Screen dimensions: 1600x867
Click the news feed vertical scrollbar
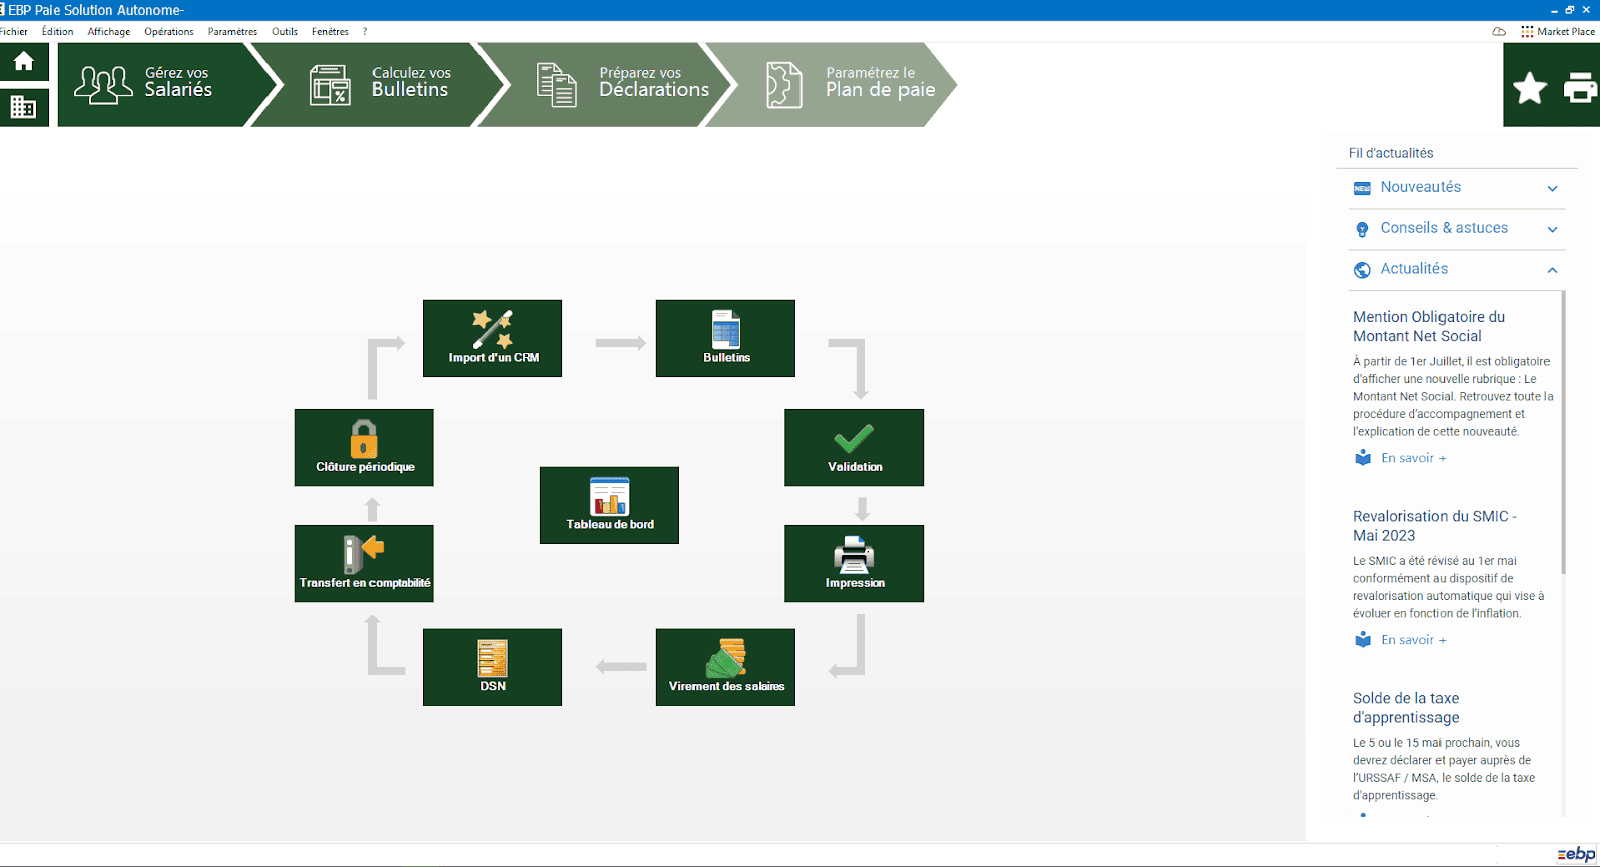click(1563, 432)
